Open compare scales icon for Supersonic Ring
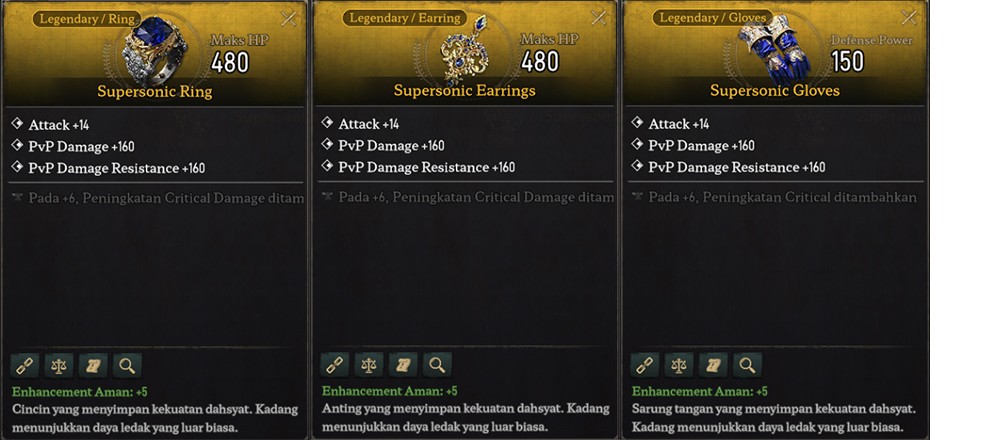 [59, 365]
